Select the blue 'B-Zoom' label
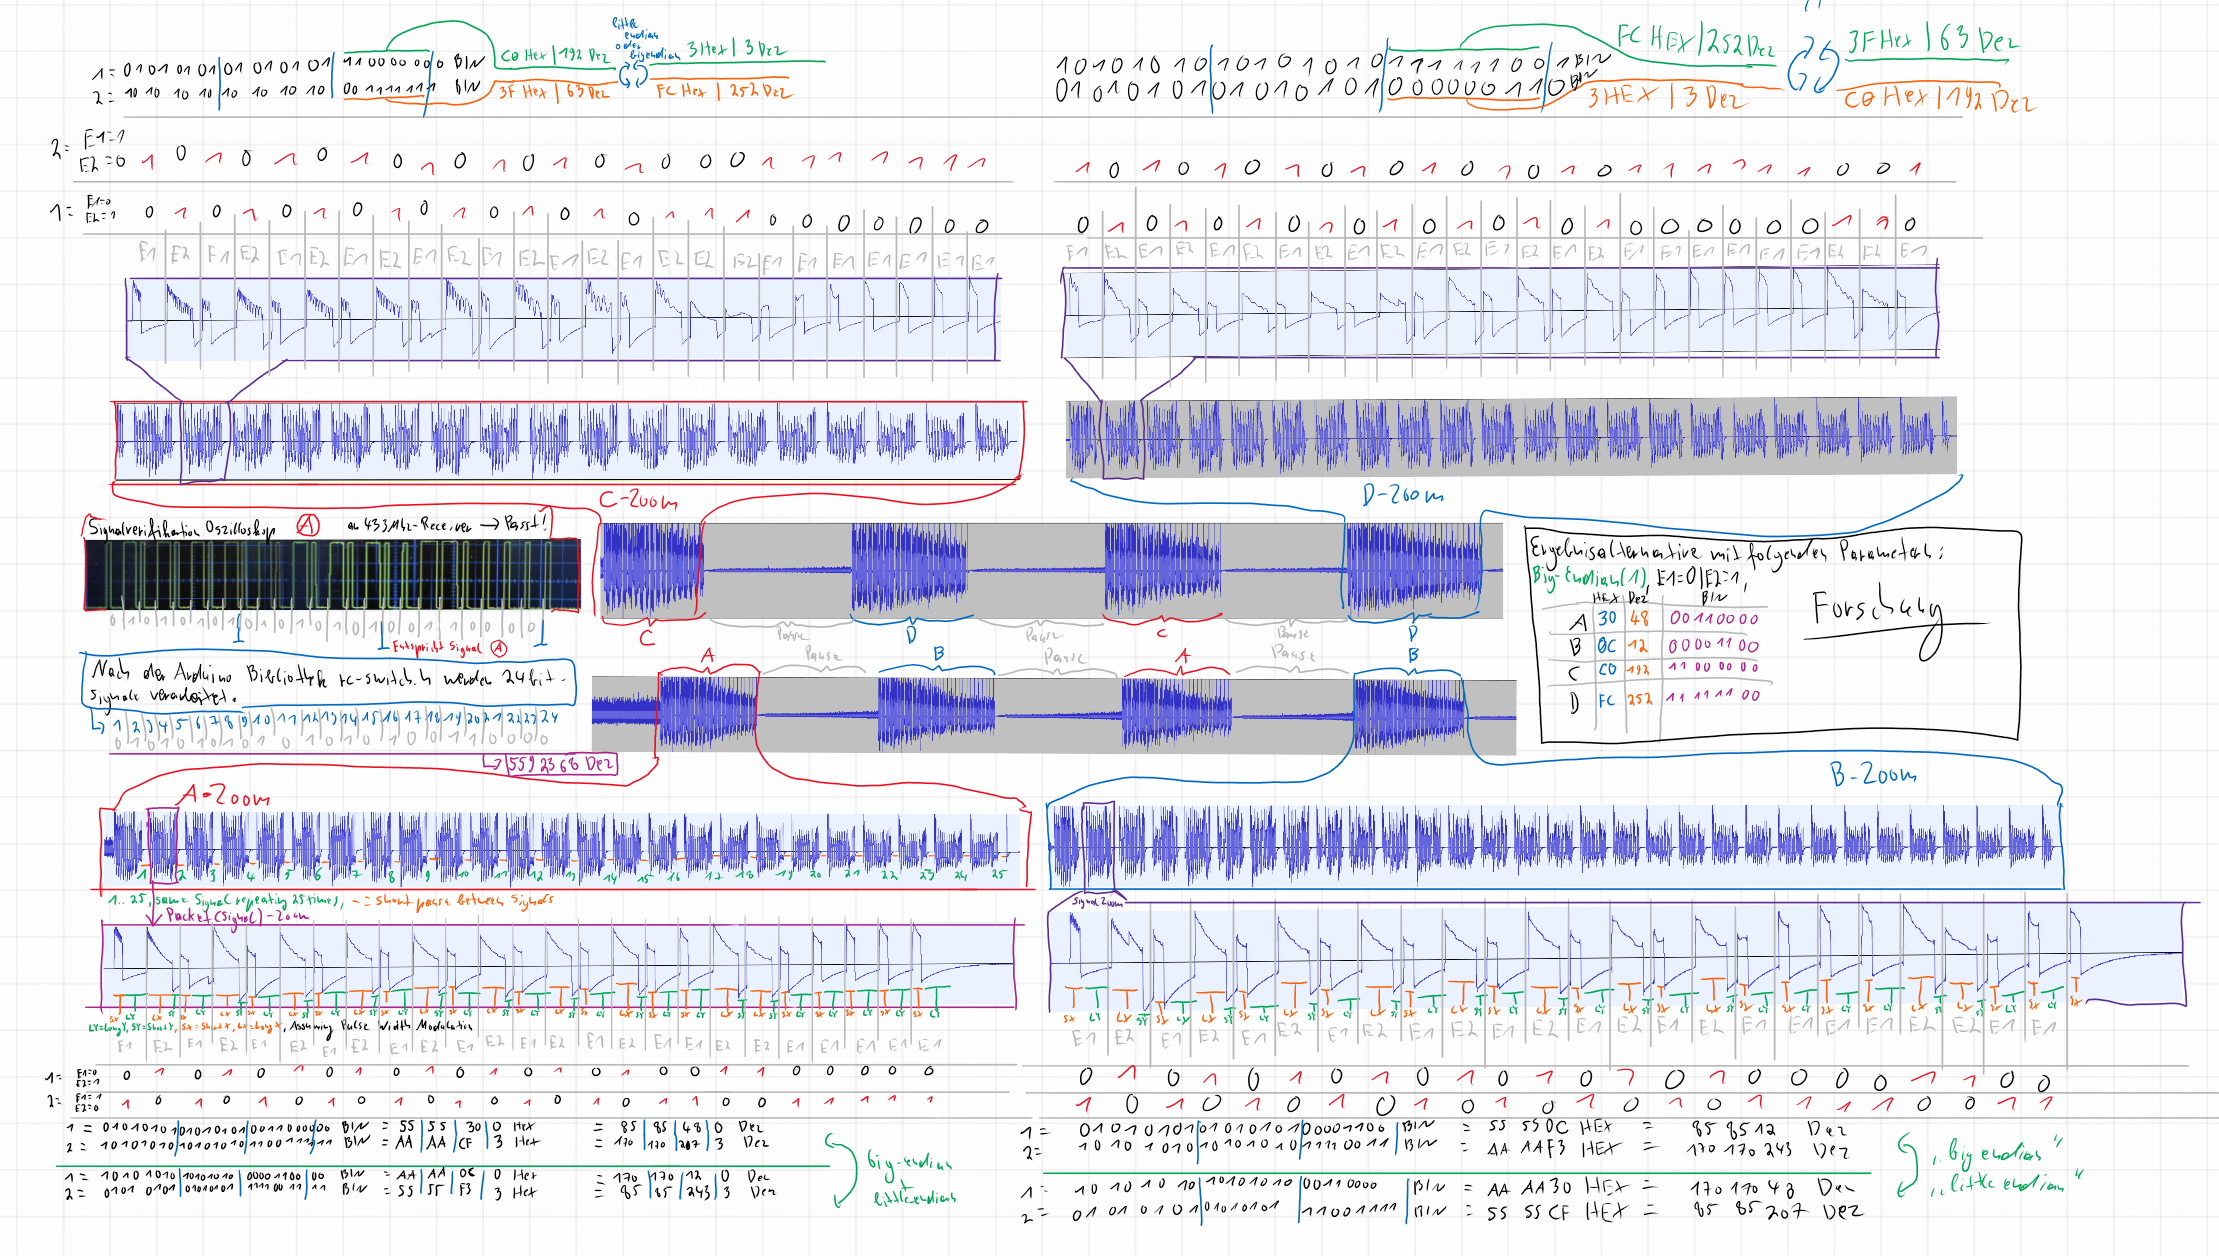 point(1873,774)
